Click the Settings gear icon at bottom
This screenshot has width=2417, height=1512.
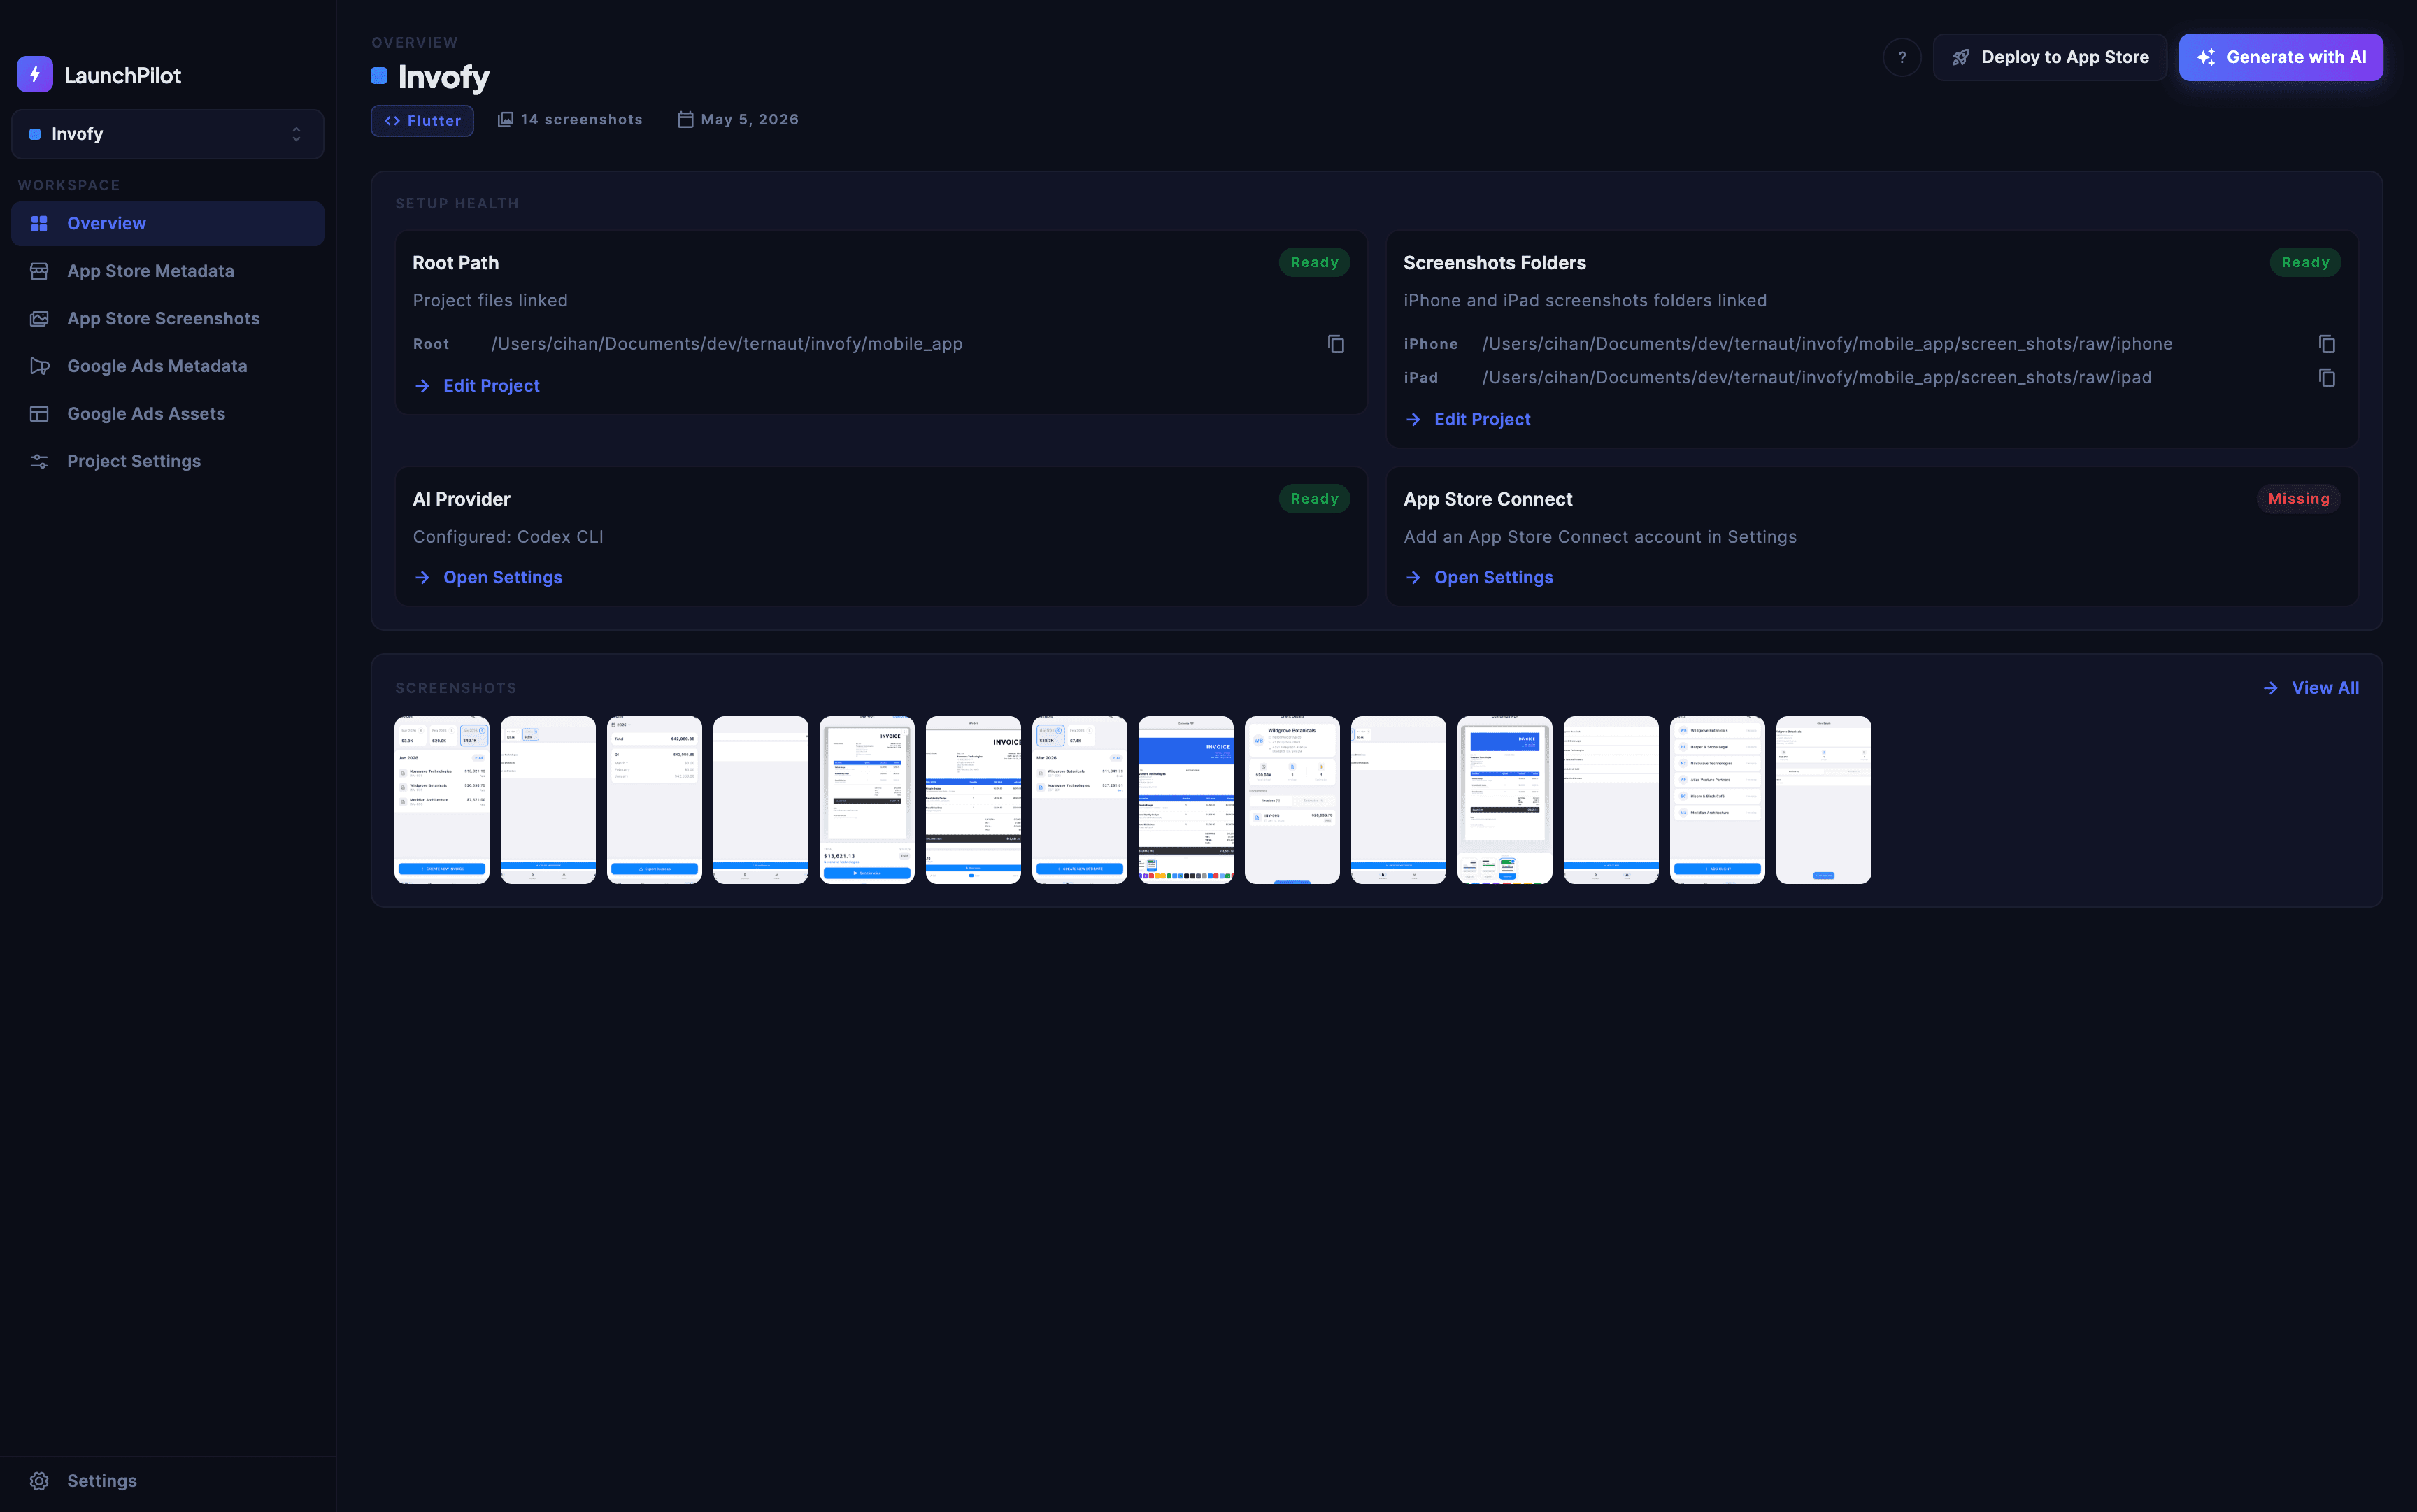point(39,1481)
